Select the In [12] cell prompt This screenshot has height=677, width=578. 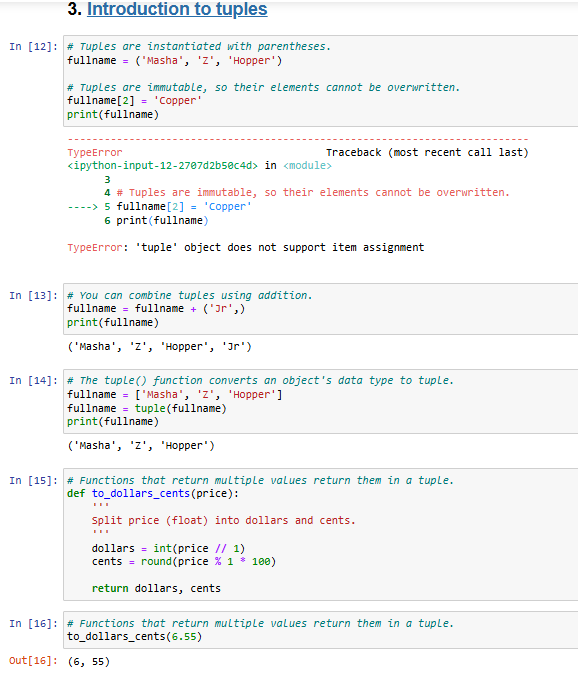pyautogui.click(x=34, y=47)
